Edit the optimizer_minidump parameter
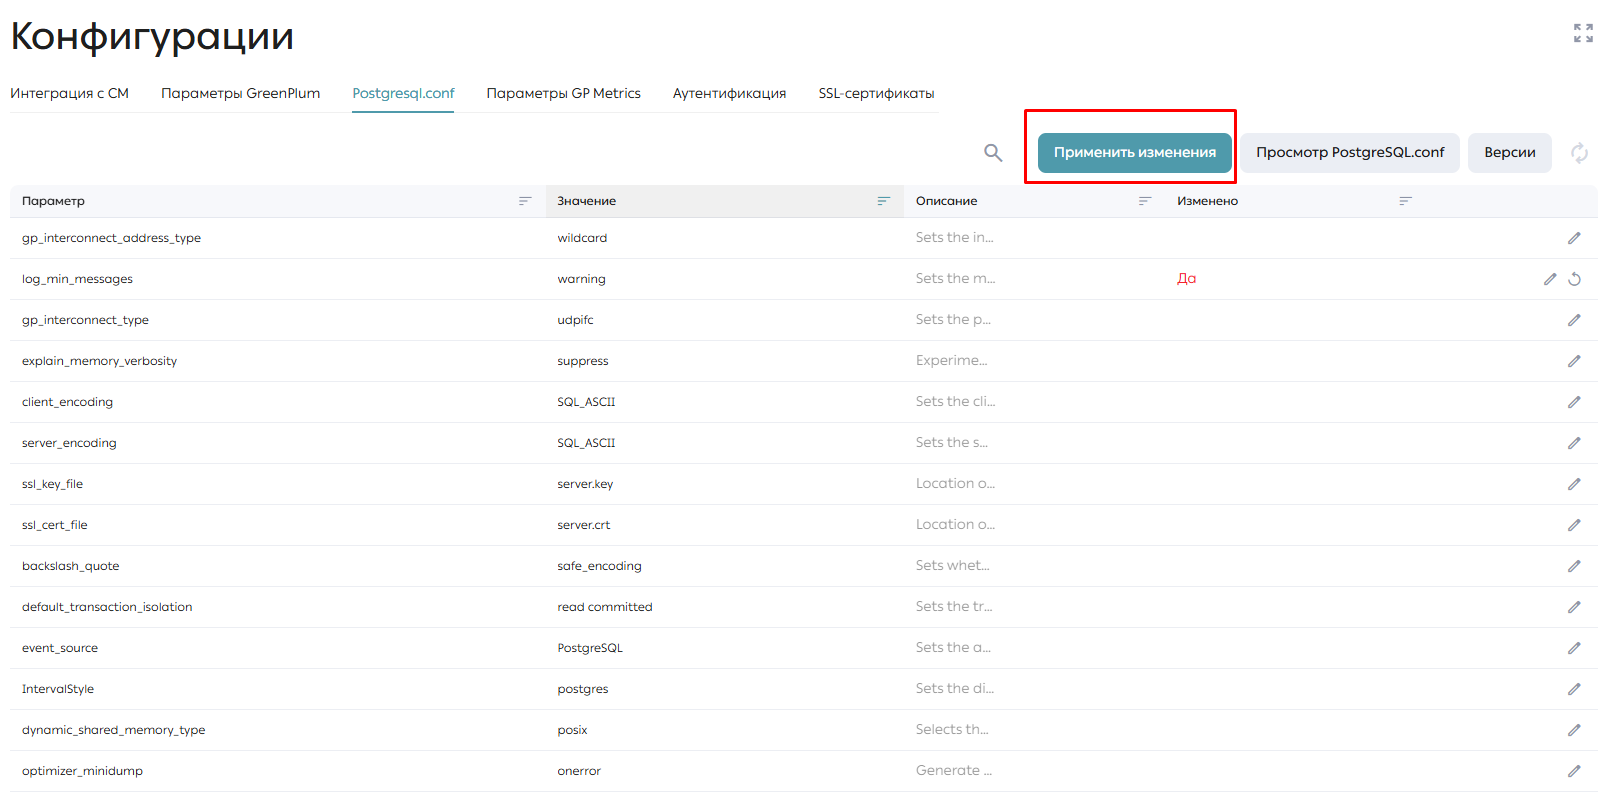The height and width of the screenshot is (803, 1610). click(1574, 771)
